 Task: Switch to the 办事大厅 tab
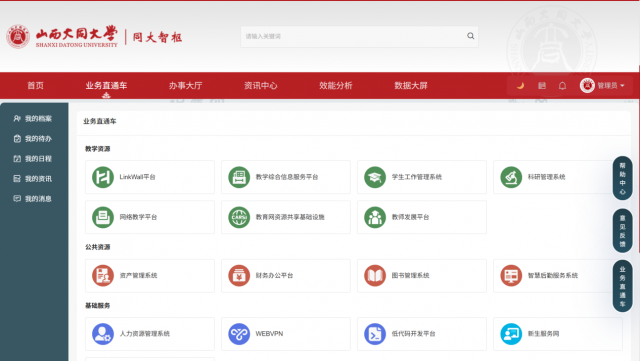pyautogui.click(x=186, y=86)
